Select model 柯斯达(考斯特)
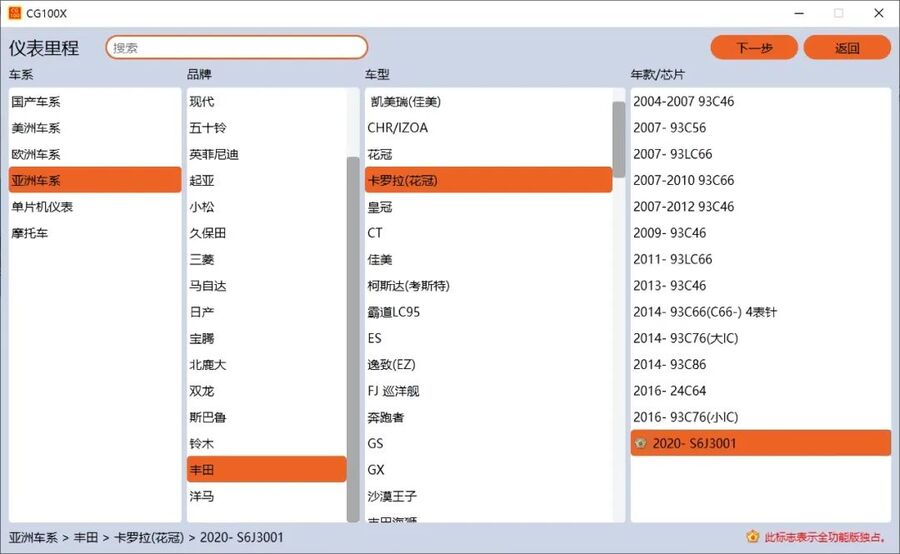Viewport: 900px width, 554px height. pos(488,286)
